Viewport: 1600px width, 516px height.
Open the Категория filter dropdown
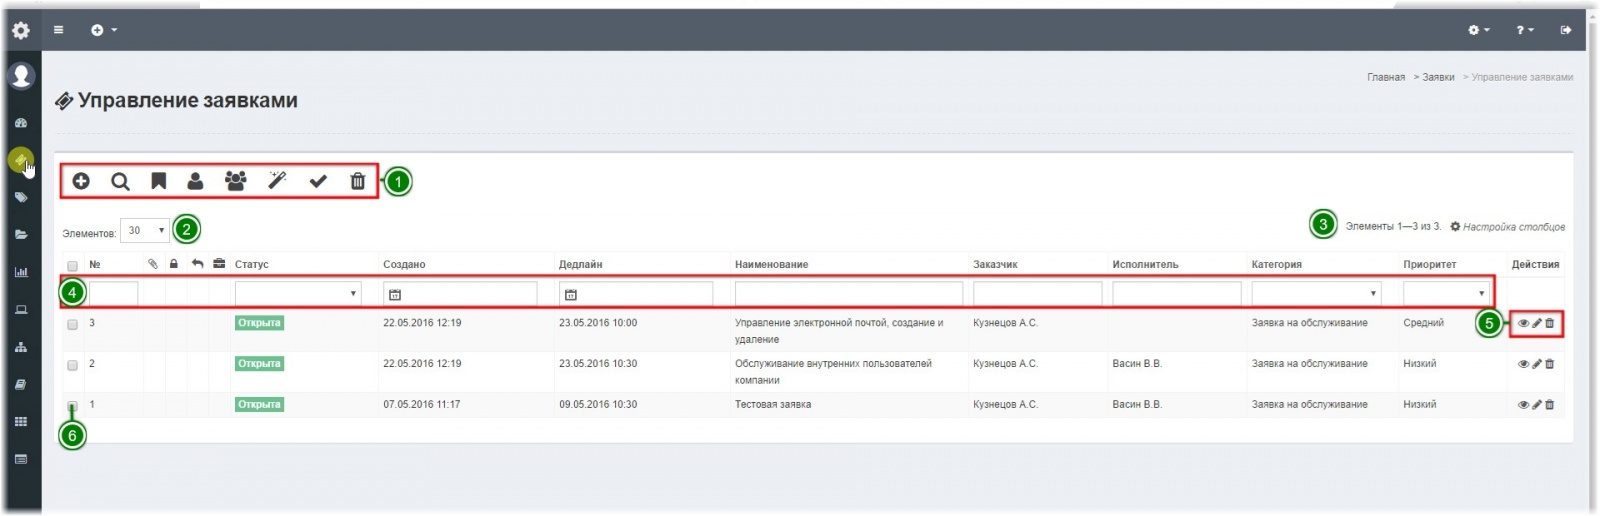coord(1316,293)
